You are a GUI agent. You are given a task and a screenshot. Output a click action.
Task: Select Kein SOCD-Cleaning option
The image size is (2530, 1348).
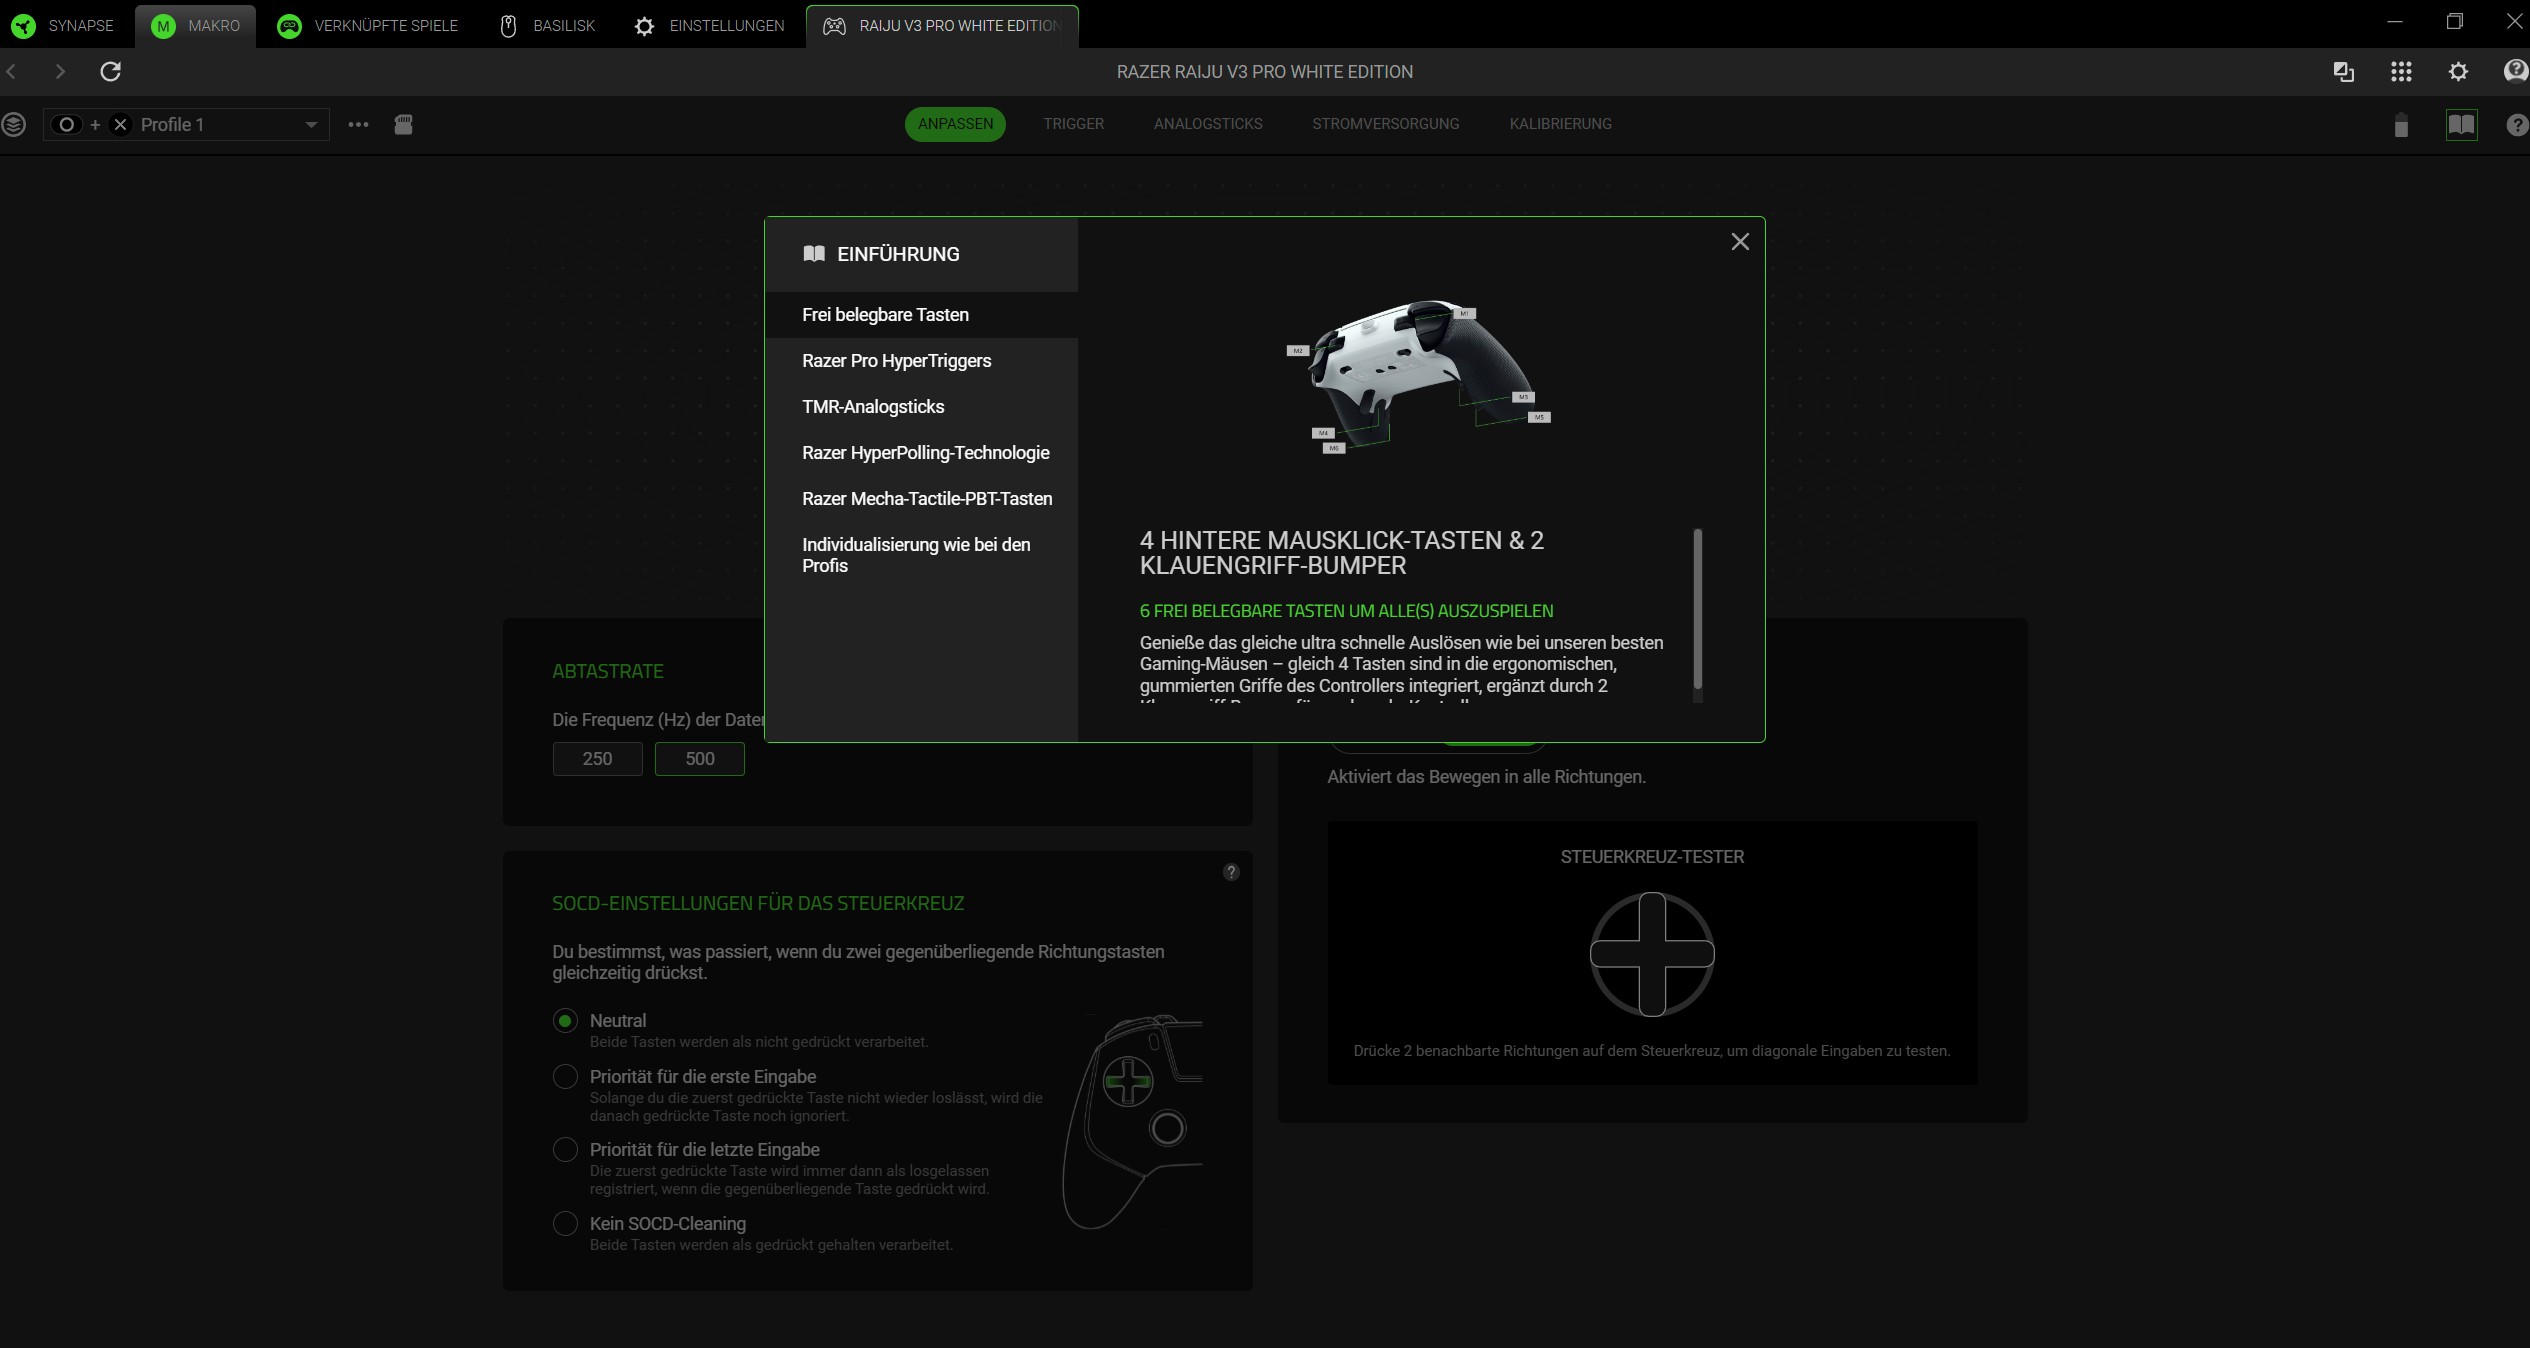[565, 1224]
